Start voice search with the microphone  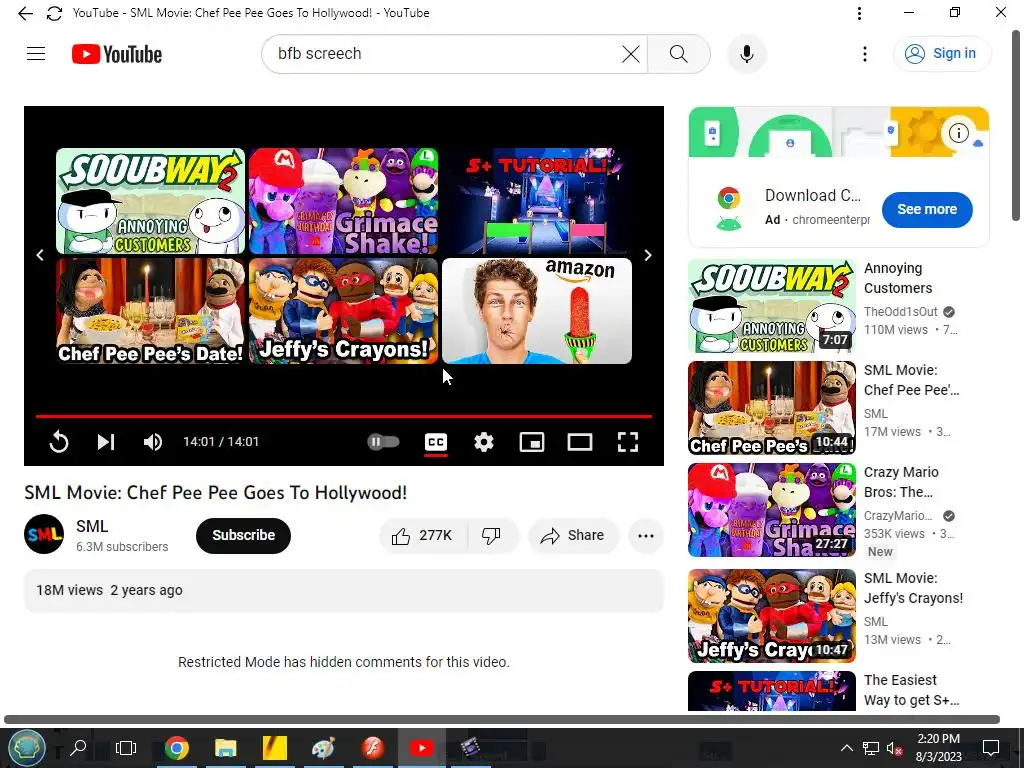click(746, 54)
